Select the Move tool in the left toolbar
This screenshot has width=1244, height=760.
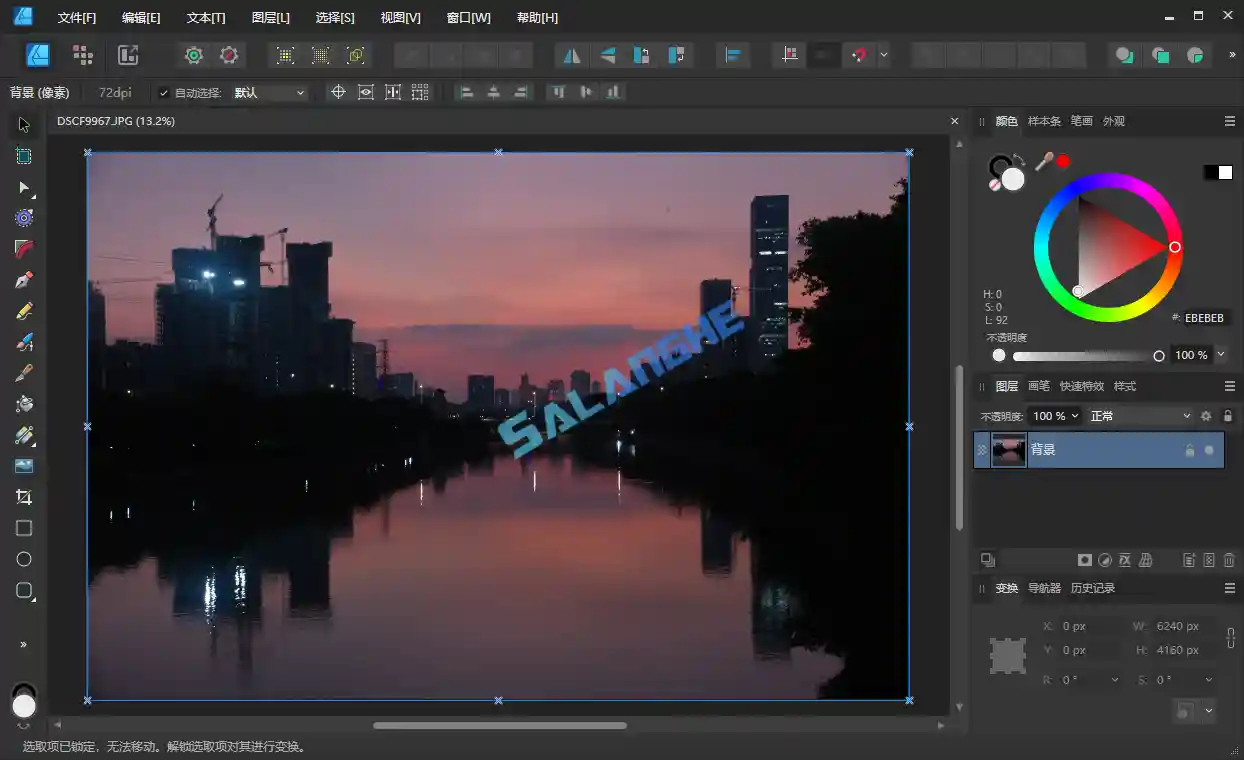click(24, 124)
